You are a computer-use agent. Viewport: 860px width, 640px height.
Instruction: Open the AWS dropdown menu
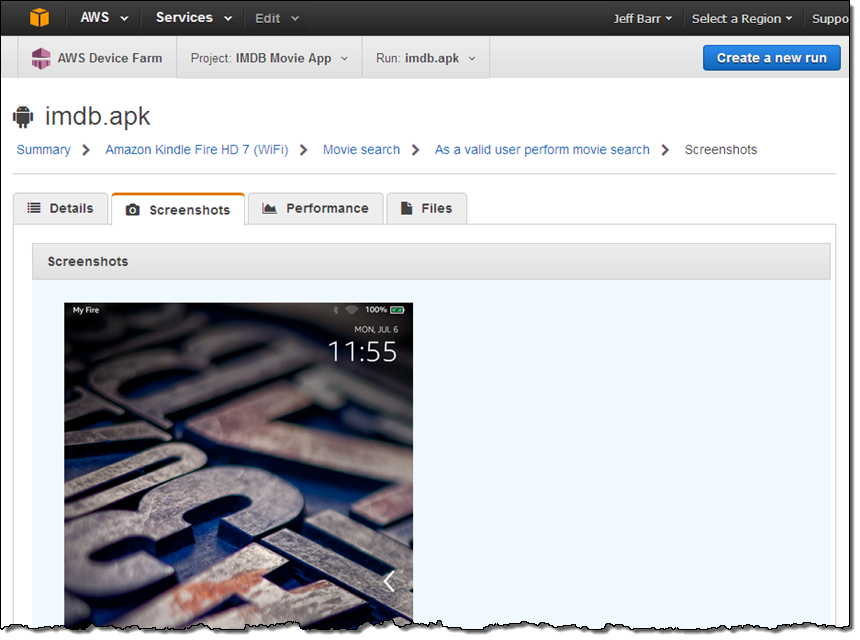pos(104,18)
